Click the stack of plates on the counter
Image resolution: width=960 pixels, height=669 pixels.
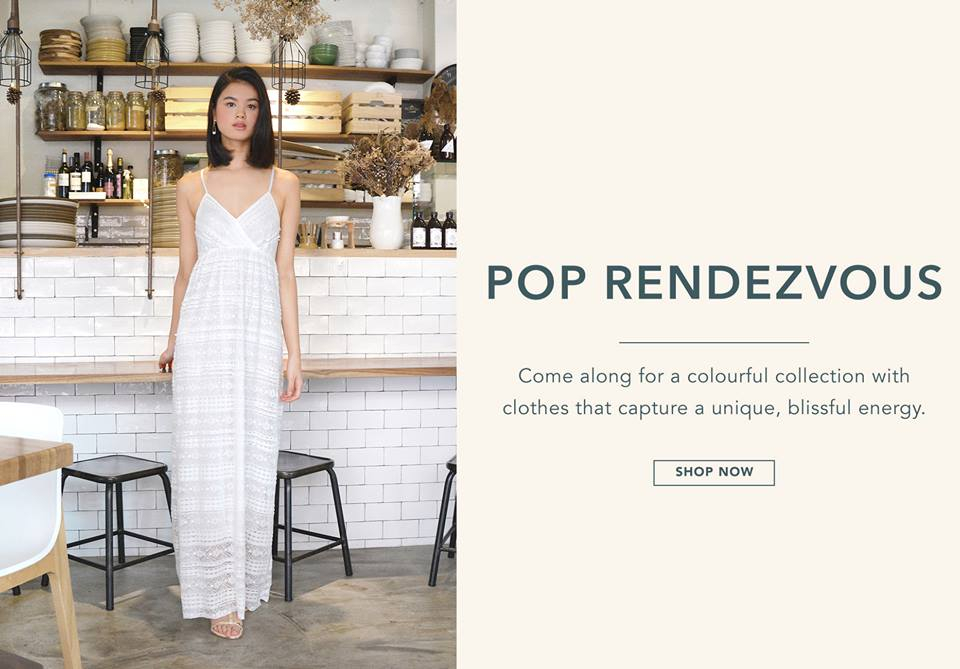pos(38,223)
